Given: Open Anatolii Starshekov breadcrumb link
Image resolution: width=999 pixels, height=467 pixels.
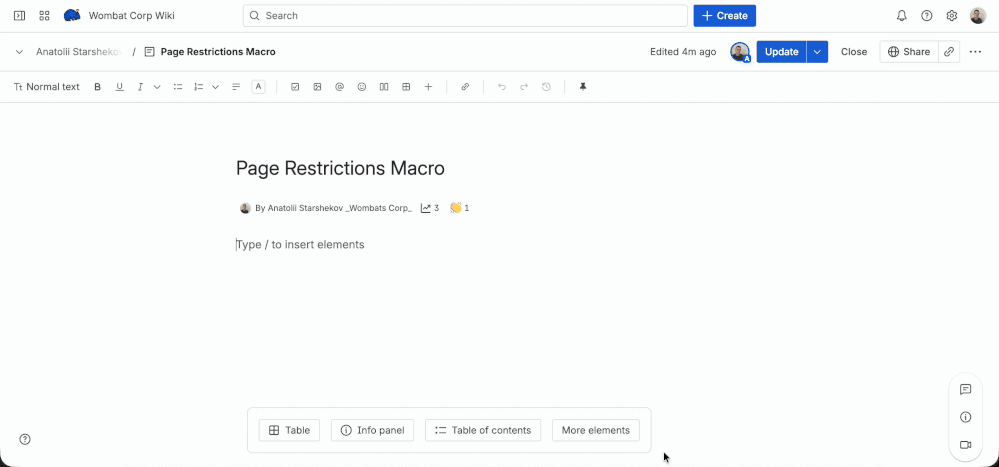Looking at the screenshot, I should click(x=79, y=52).
